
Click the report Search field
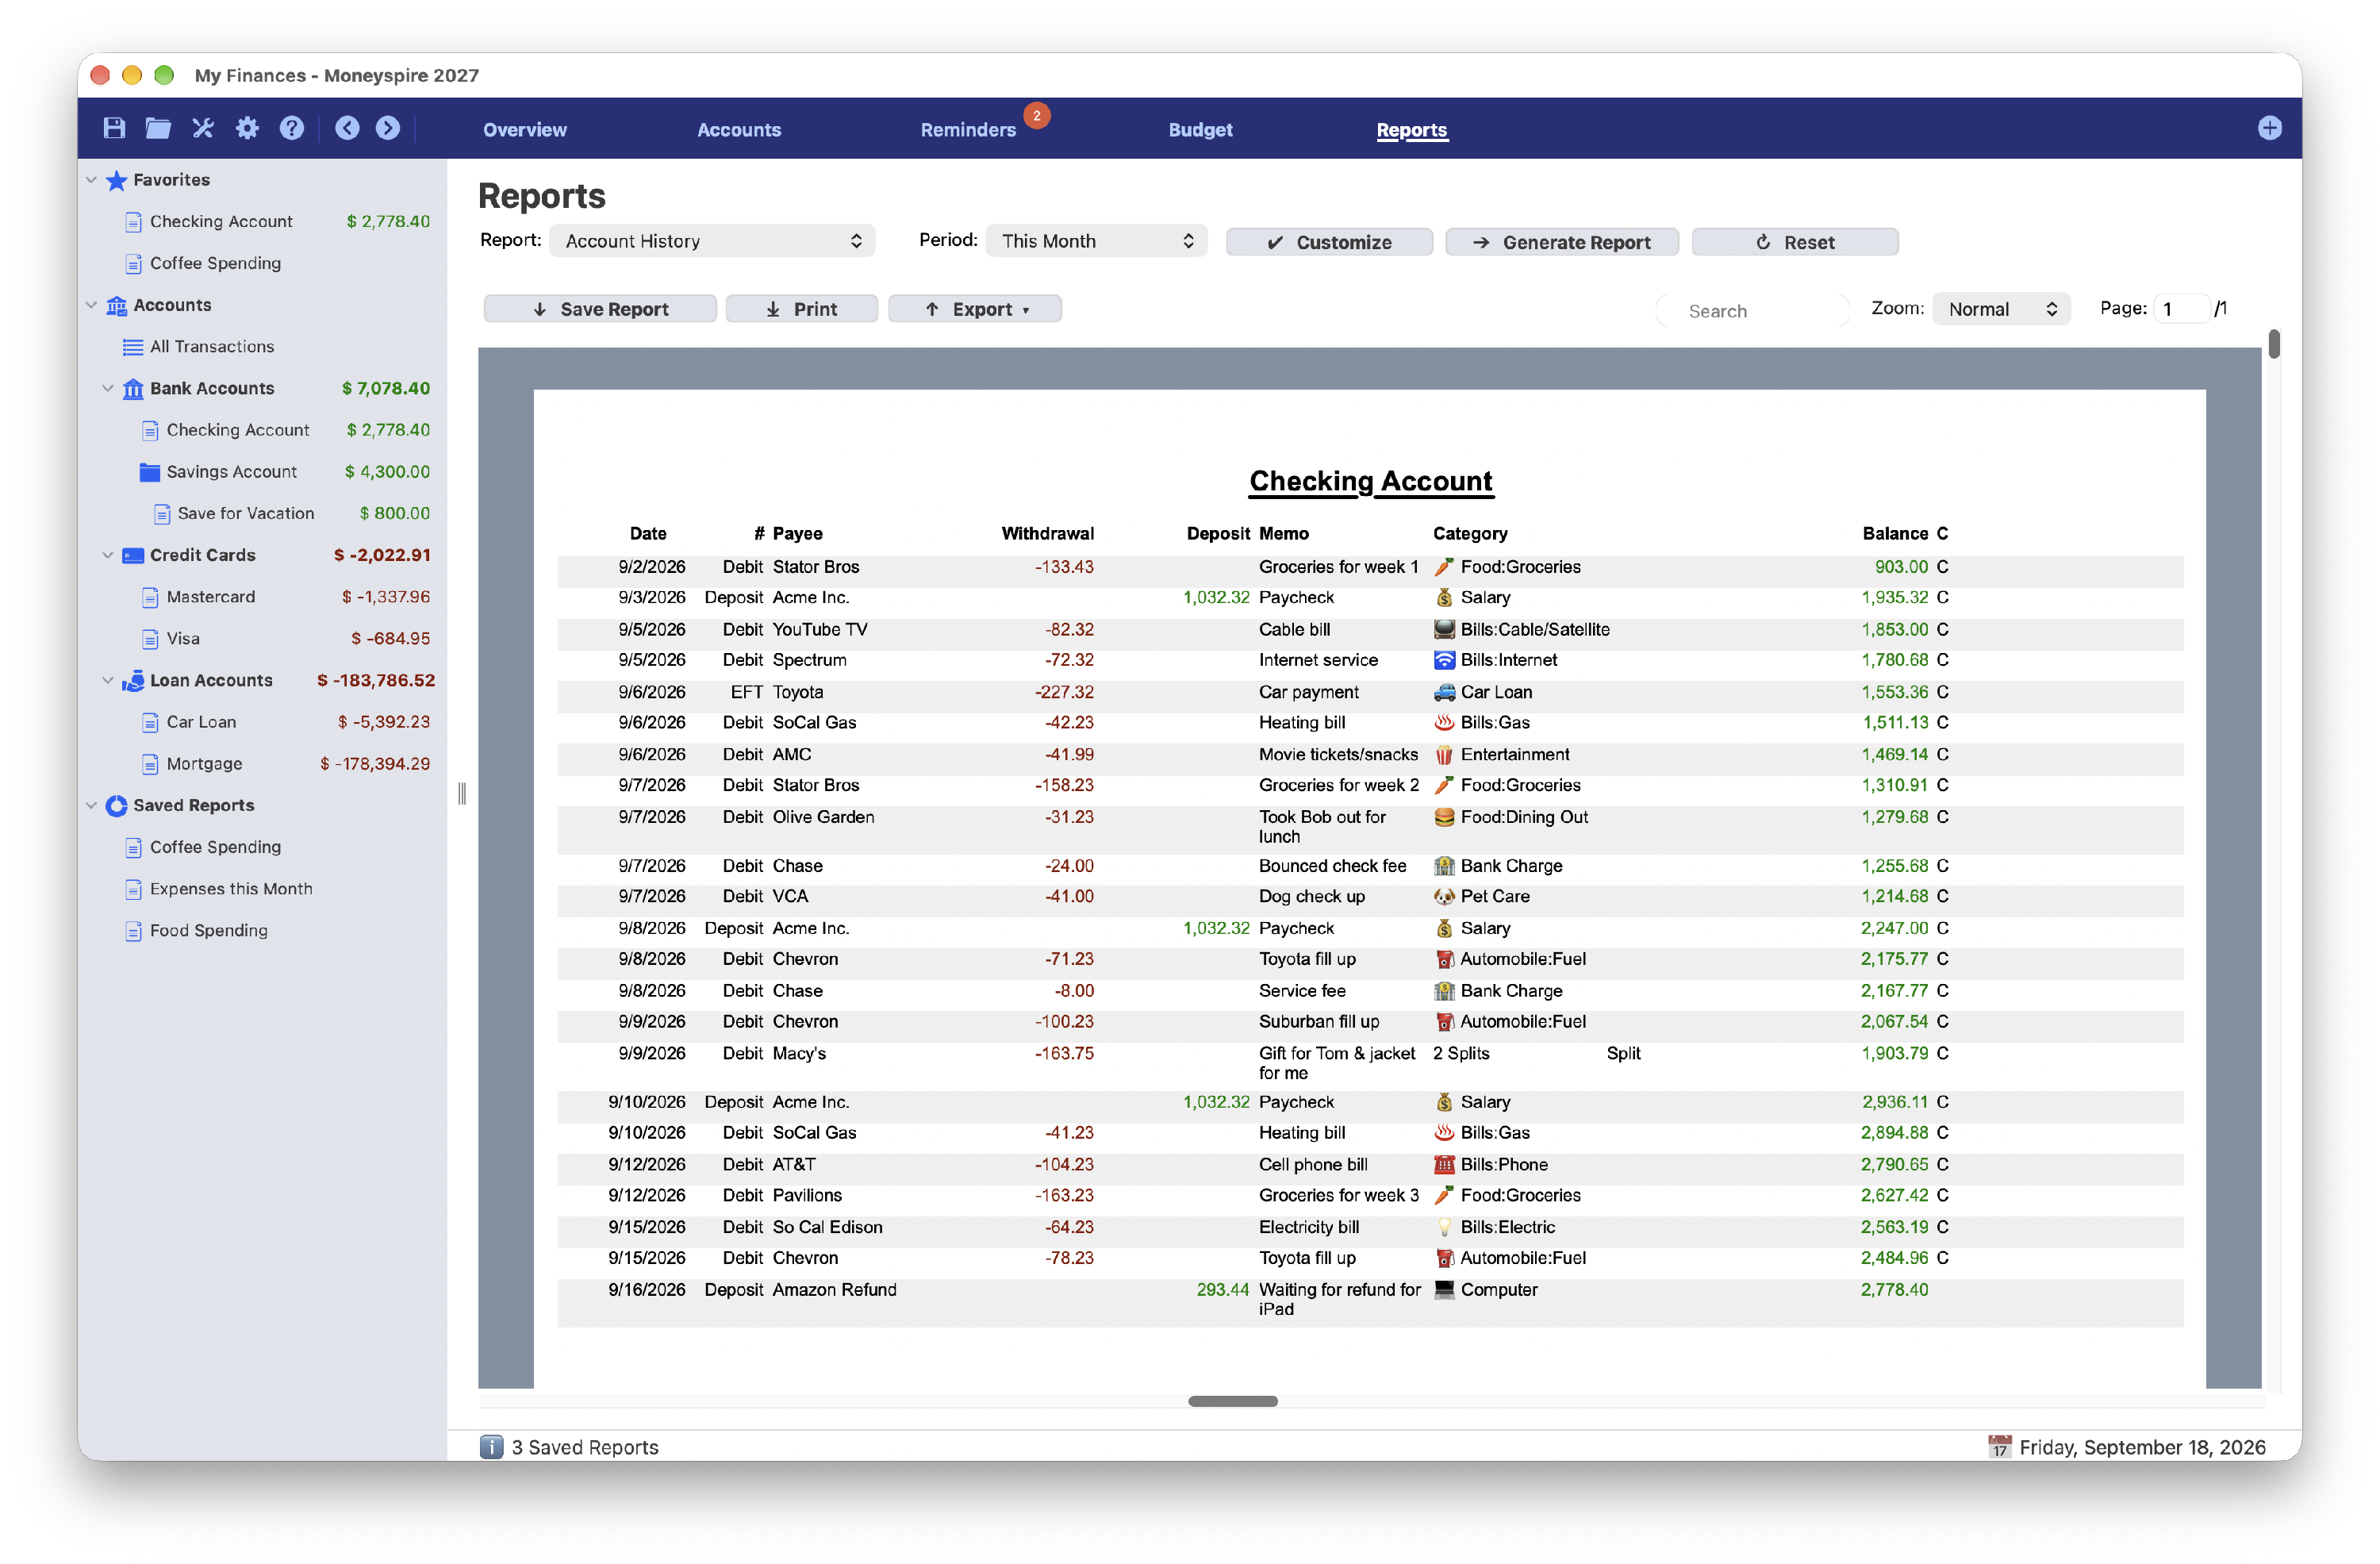[x=1753, y=311]
